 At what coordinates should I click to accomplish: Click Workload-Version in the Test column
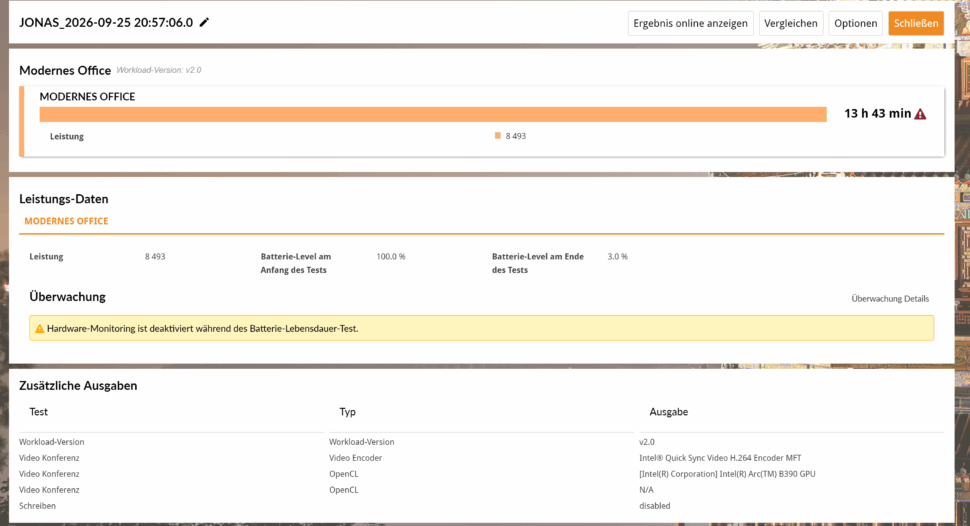pyautogui.click(x=51, y=442)
